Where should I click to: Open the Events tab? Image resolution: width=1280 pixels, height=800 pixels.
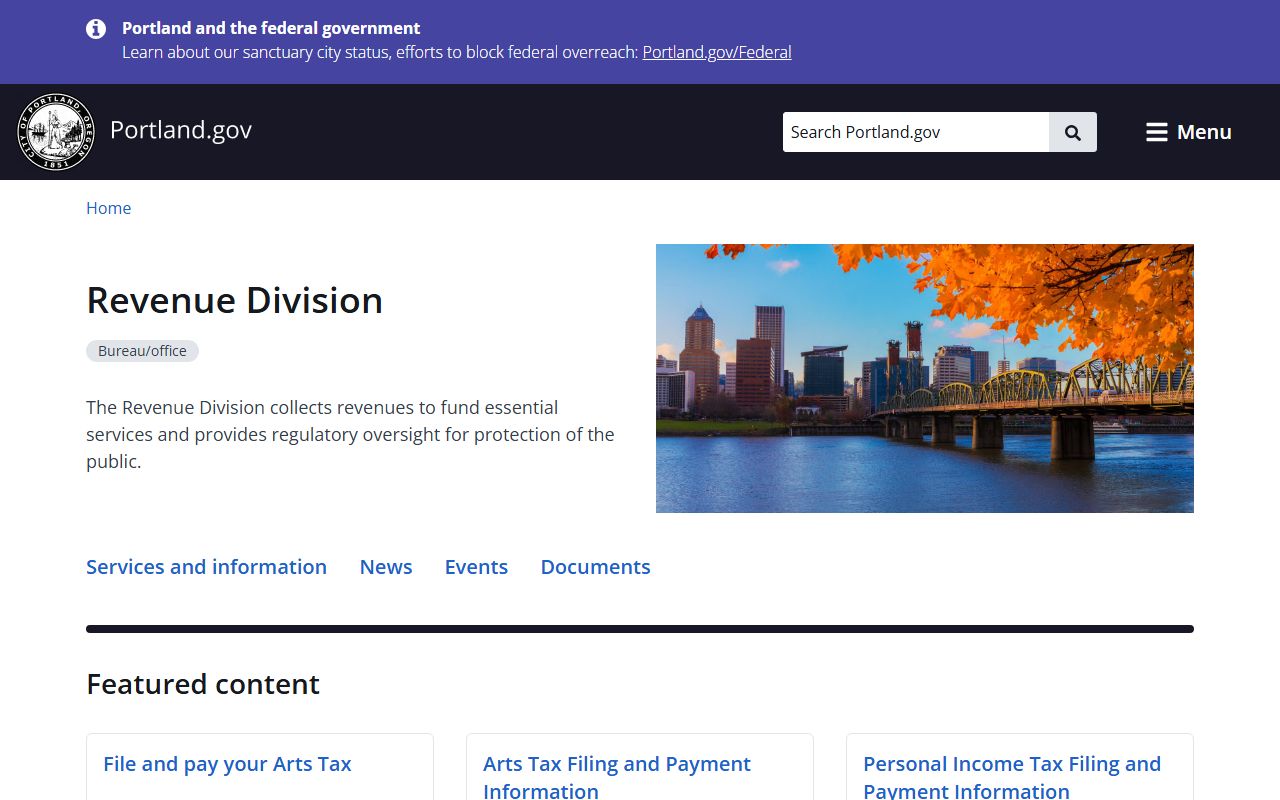(x=476, y=567)
